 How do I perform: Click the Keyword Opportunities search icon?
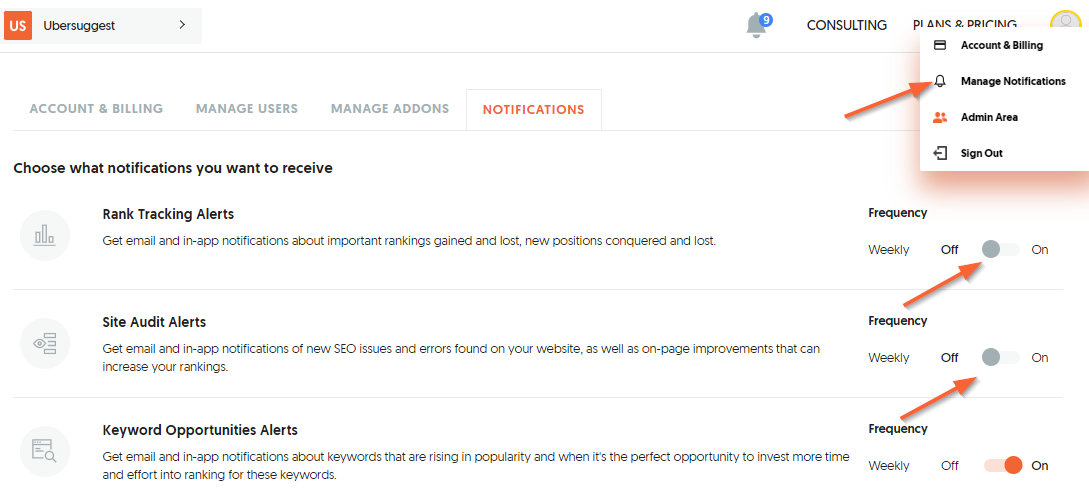[x=45, y=452]
